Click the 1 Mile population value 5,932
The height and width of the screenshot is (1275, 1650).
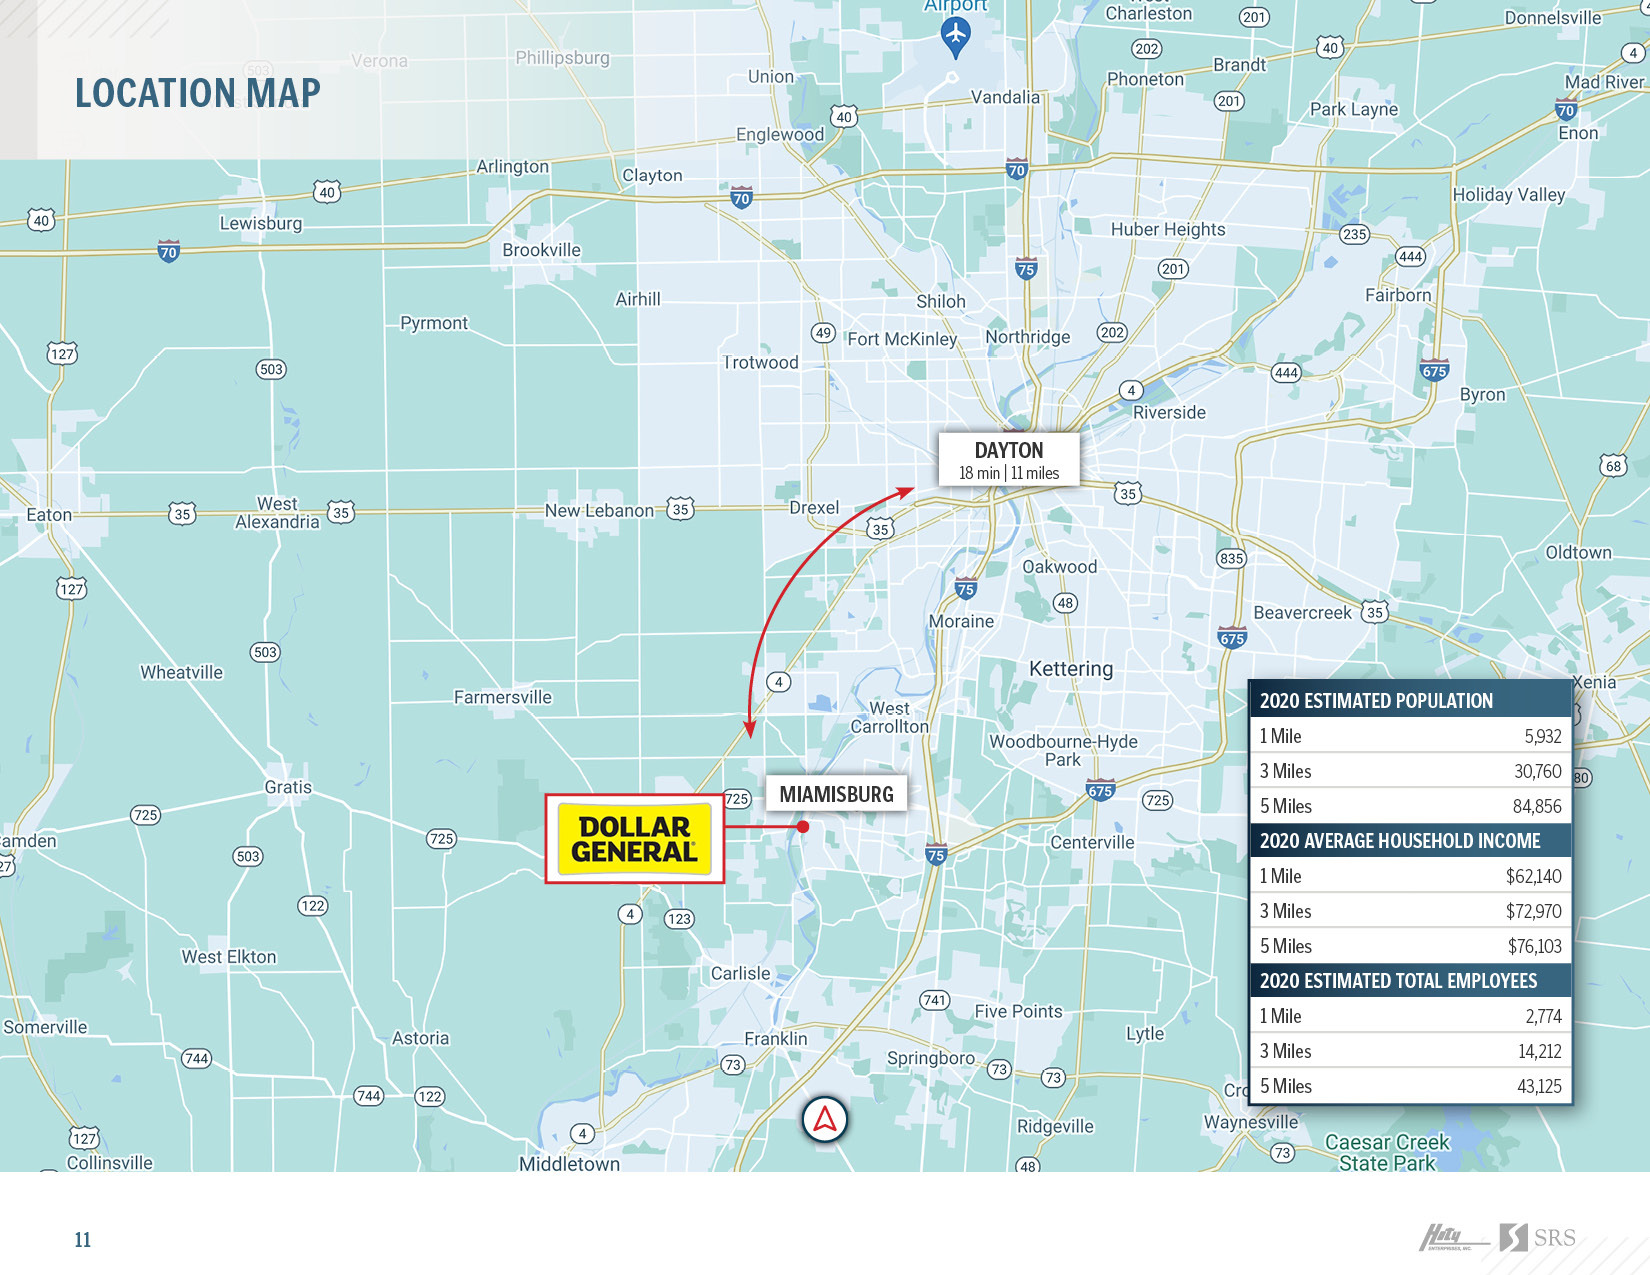tap(1542, 736)
